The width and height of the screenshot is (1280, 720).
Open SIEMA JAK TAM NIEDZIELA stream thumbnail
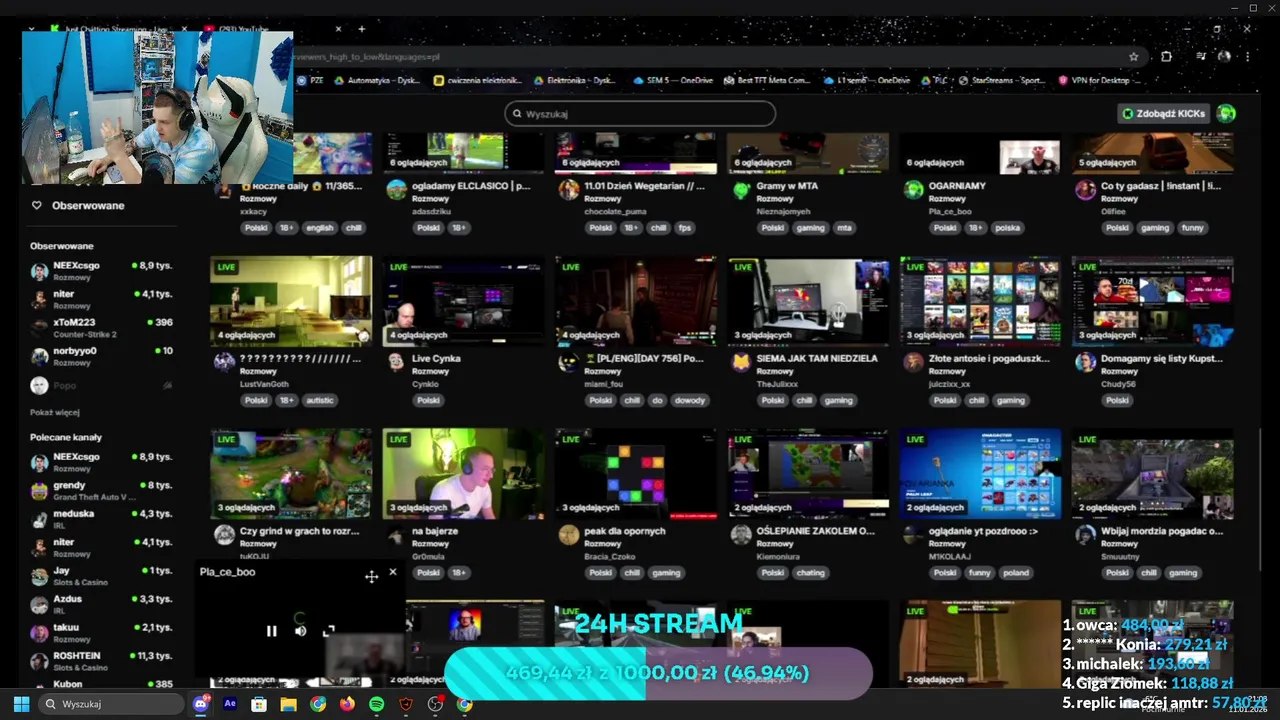click(808, 301)
